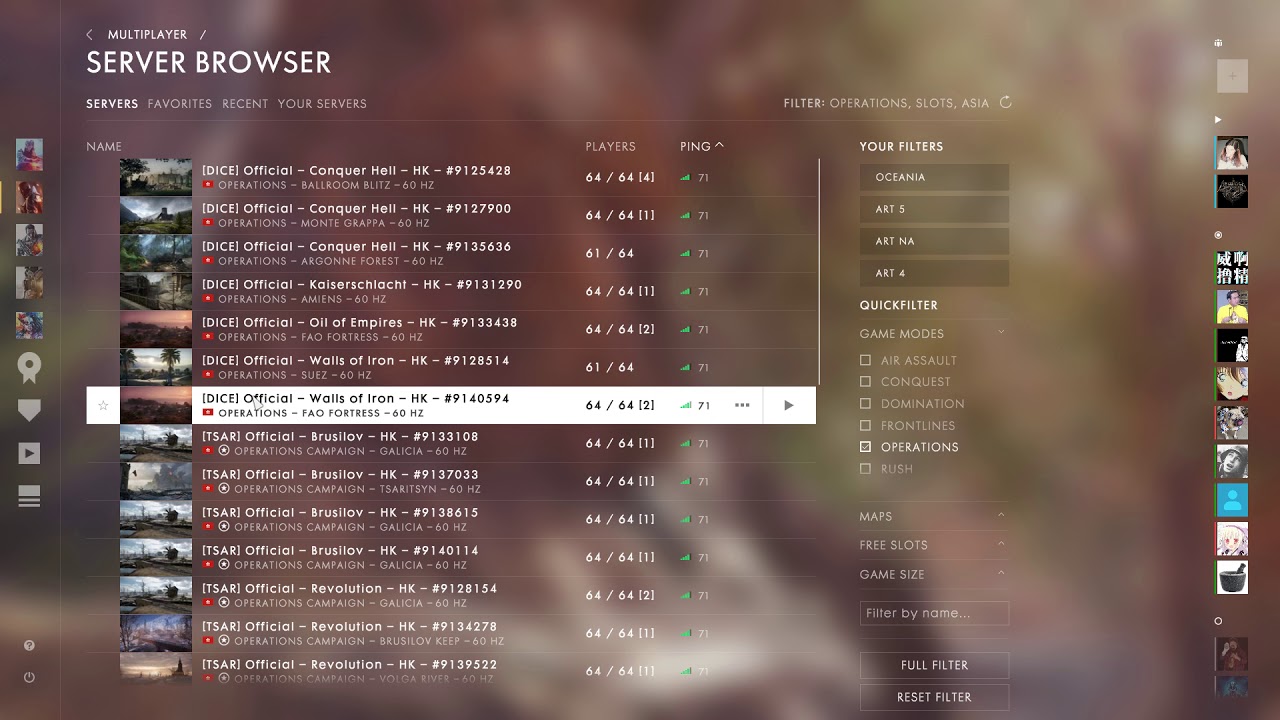Open friend avatar with Chinese characters

pyautogui.click(x=1232, y=268)
